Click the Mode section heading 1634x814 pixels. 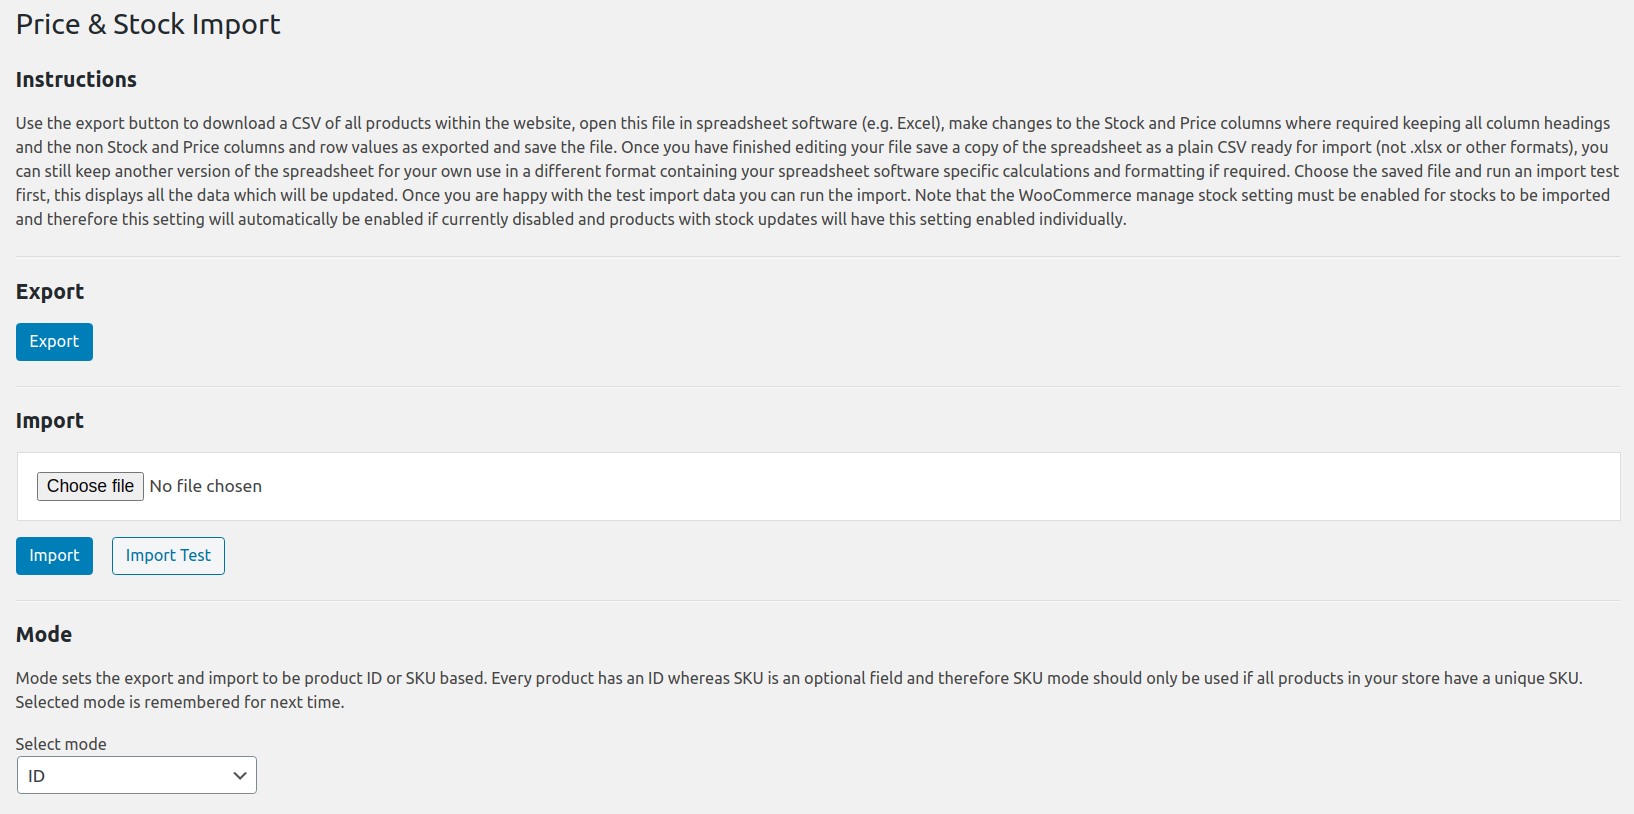coord(44,635)
